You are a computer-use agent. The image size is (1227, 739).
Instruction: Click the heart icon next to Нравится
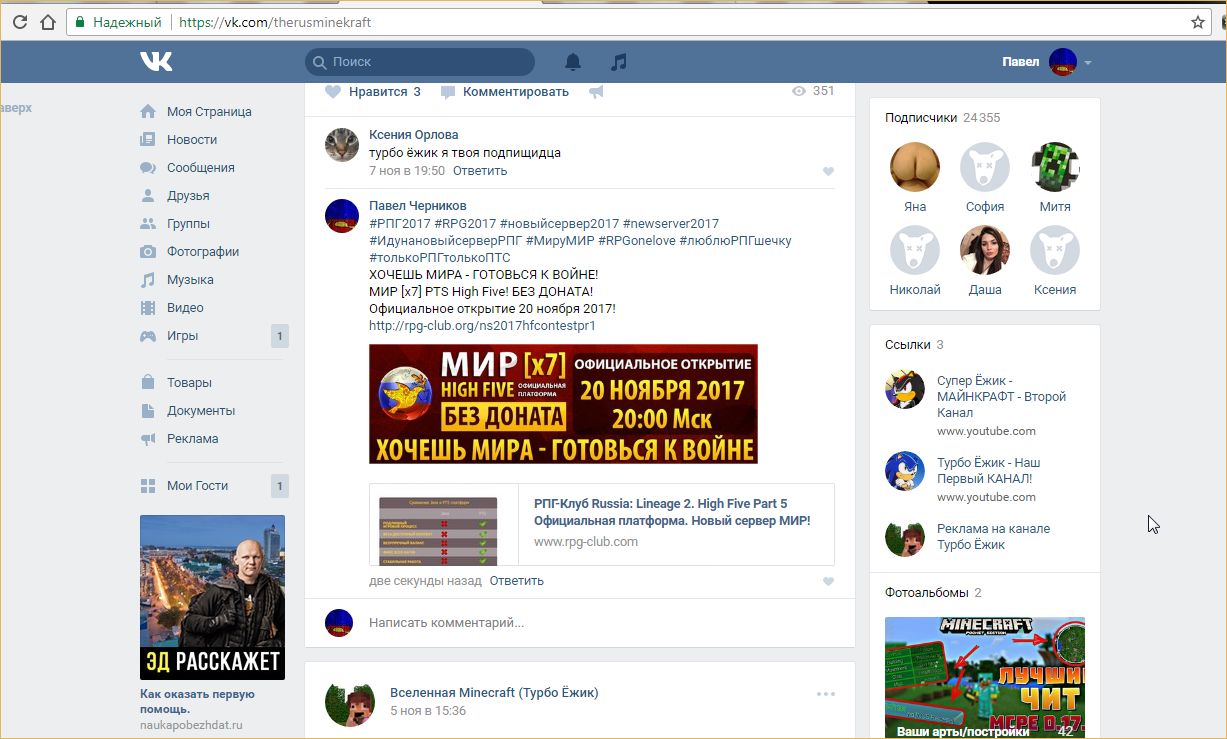[333, 91]
